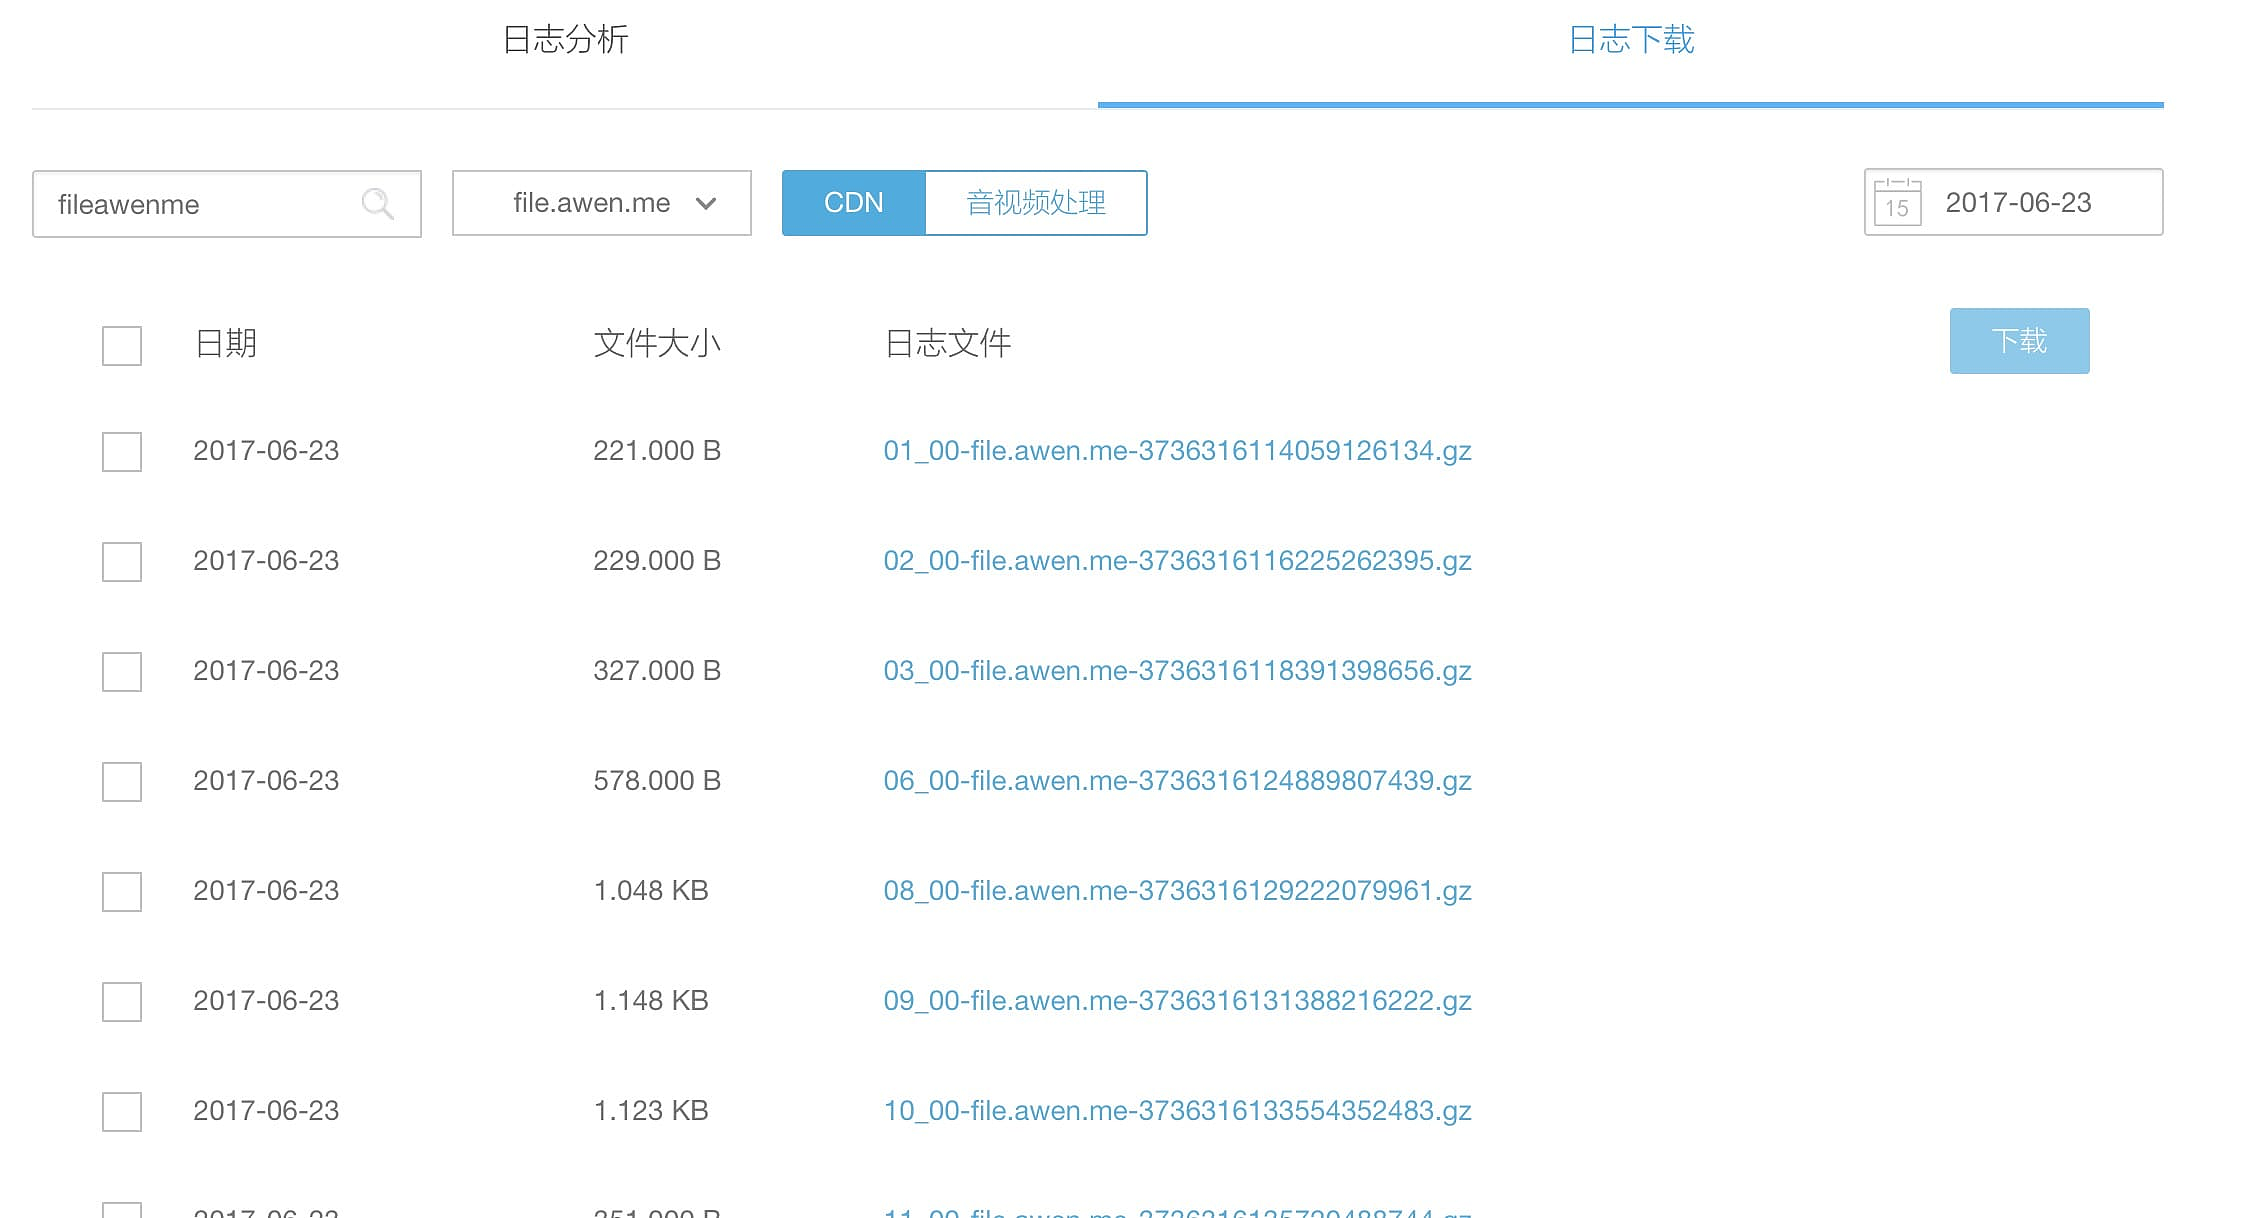Click the 09_00-file.awen.me log link
Viewport: 2254px width, 1218px height.
[1177, 1001]
